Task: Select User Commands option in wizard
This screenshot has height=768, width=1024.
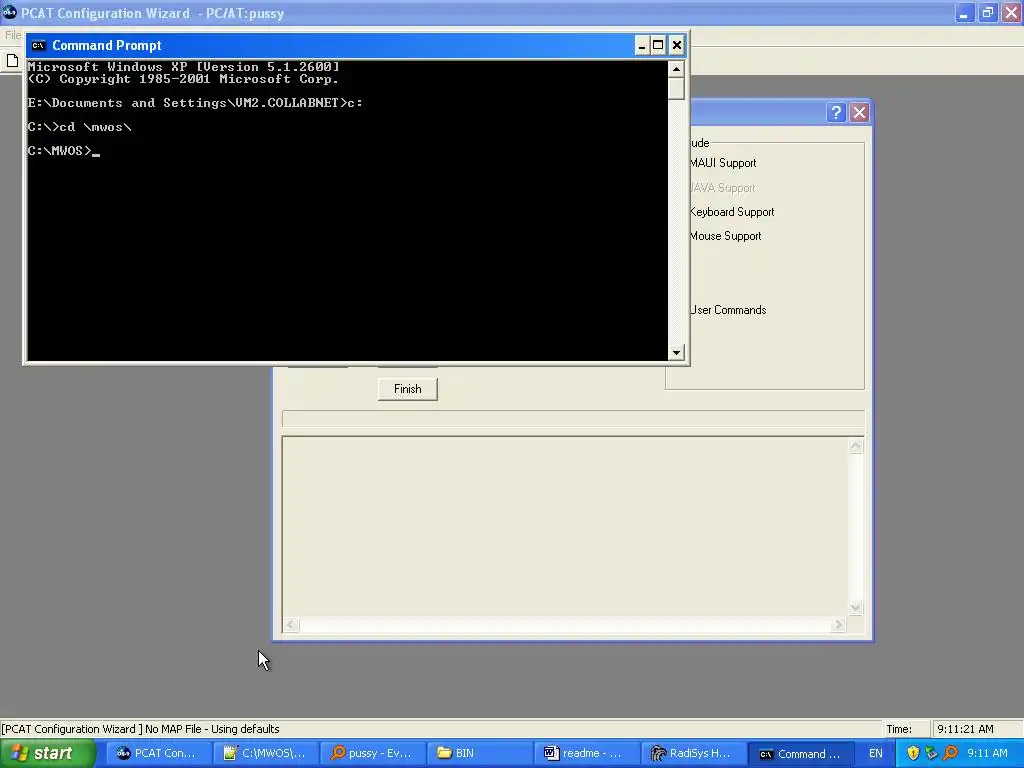Action: [x=728, y=310]
